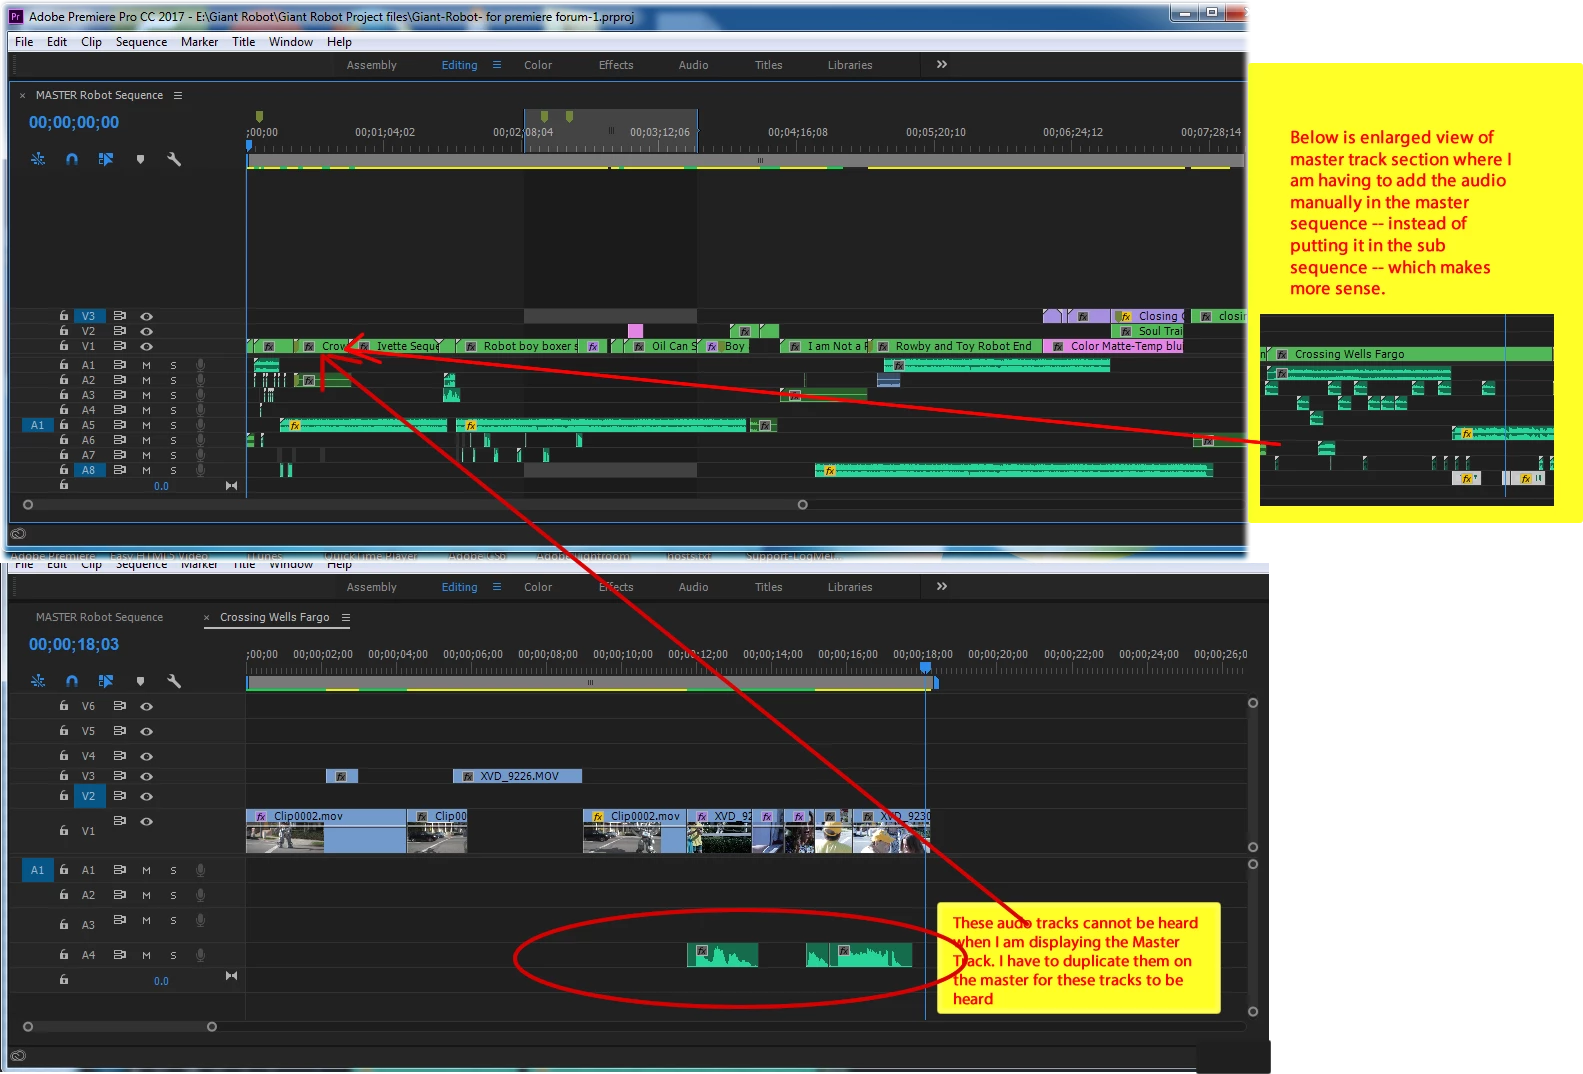Lock track V6 in Crossing Wells Fargo timeline
Image resolution: width=1583 pixels, height=1074 pixels.
(x=64, y=705)
